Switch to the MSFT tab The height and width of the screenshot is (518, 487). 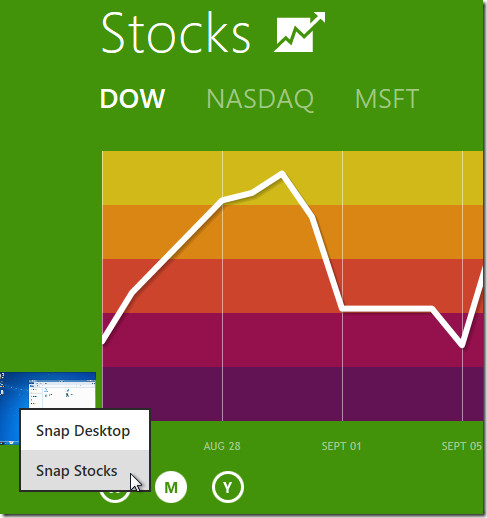click(x=387, y=99)
